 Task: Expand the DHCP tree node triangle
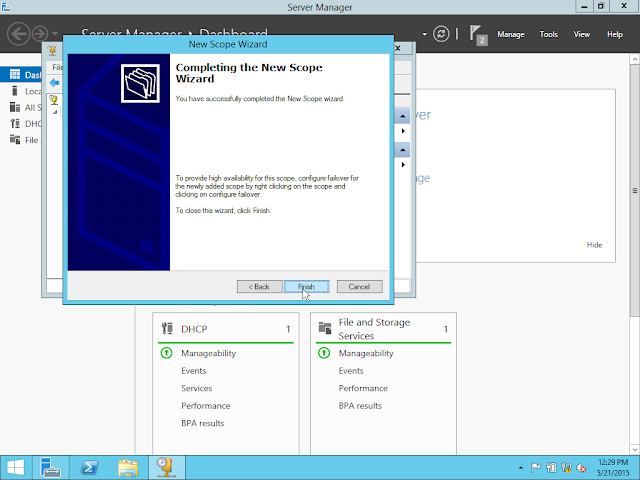click(x=55, y=111)
